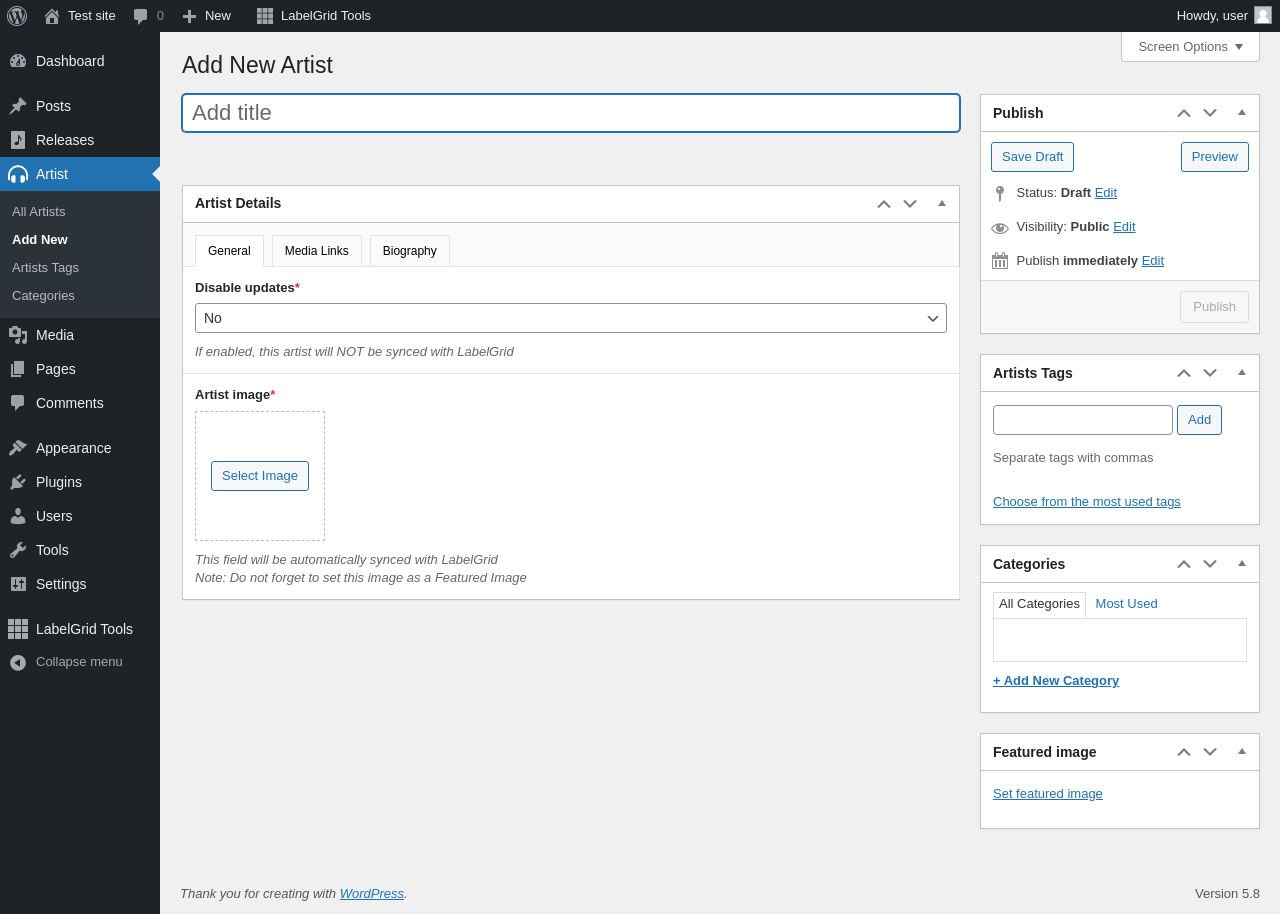
Task: Click the Collapse menu arrow icon
Action: click(18, 662)
